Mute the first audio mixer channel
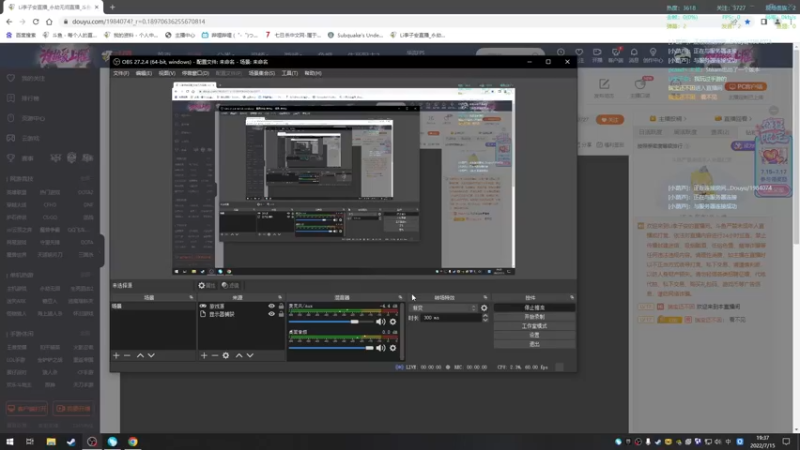800x450 pixels. tap(381, 322)
